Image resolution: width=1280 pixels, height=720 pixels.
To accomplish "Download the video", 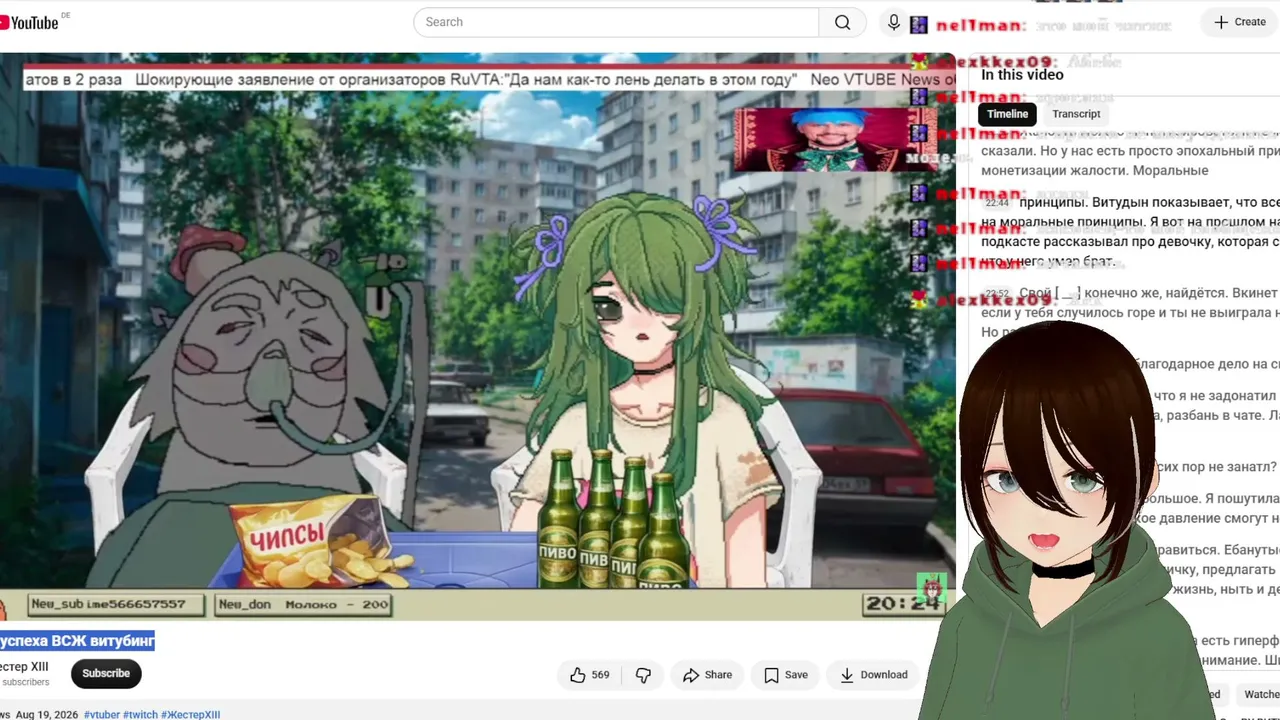I will pos(874,675).
